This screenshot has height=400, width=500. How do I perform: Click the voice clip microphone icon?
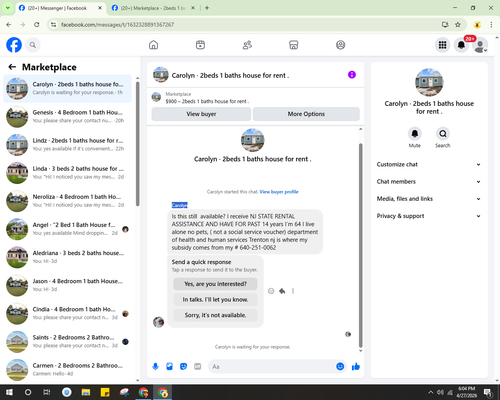point(155,367)
